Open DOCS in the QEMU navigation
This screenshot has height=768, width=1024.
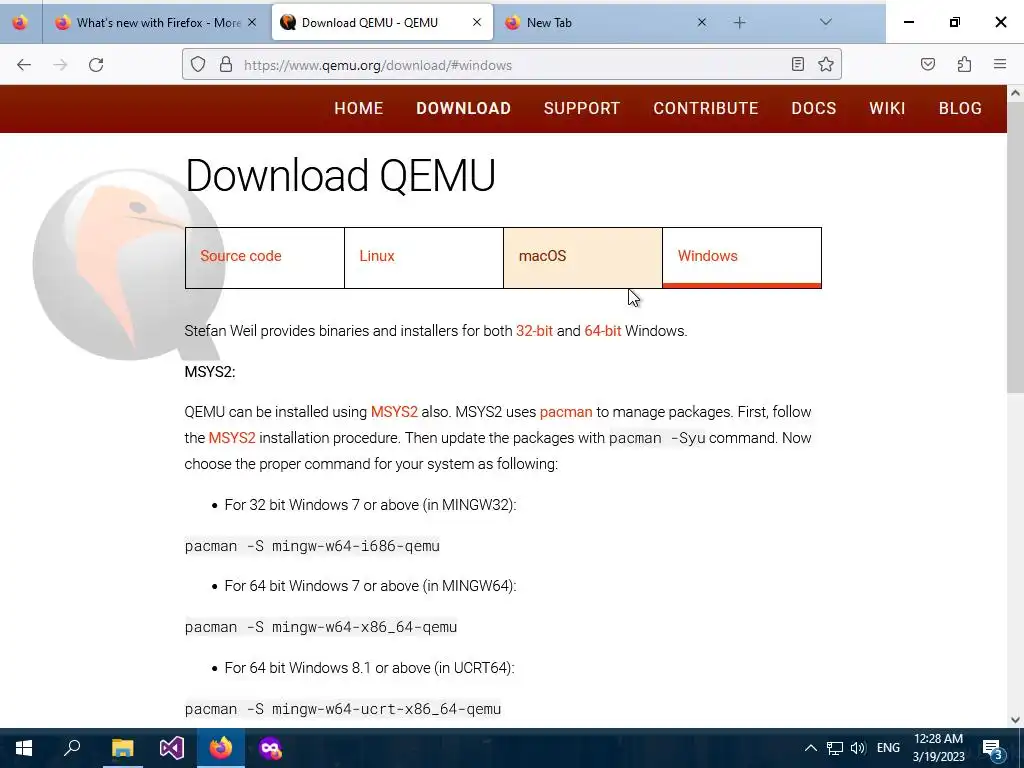click(814, 108)
